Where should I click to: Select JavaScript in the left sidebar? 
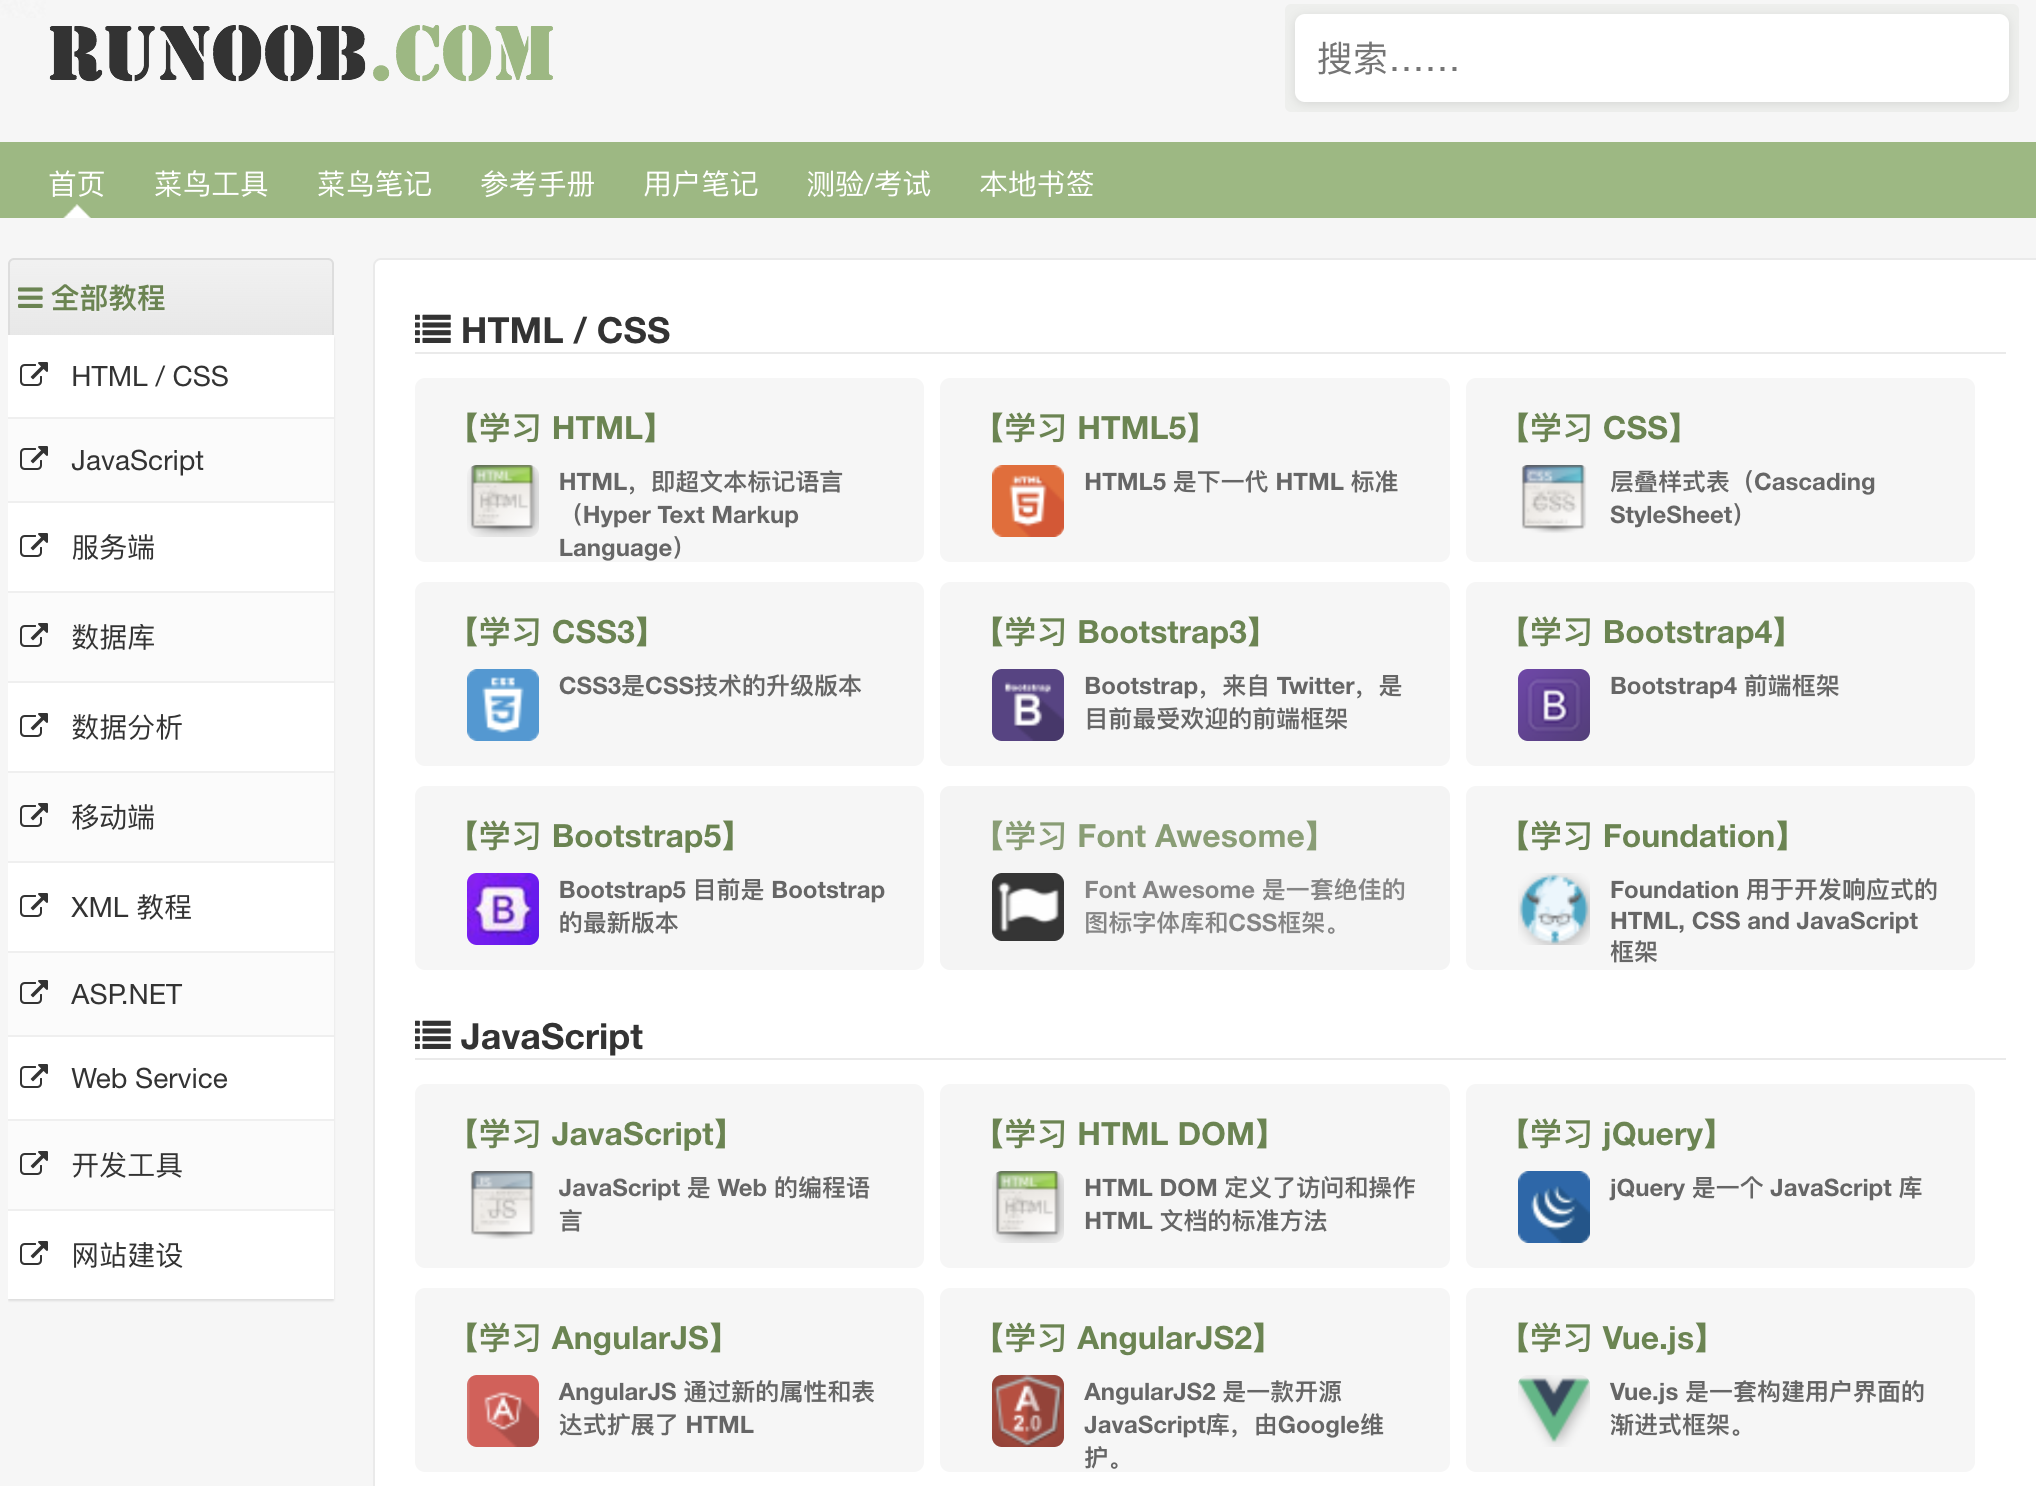pos(137,461)
